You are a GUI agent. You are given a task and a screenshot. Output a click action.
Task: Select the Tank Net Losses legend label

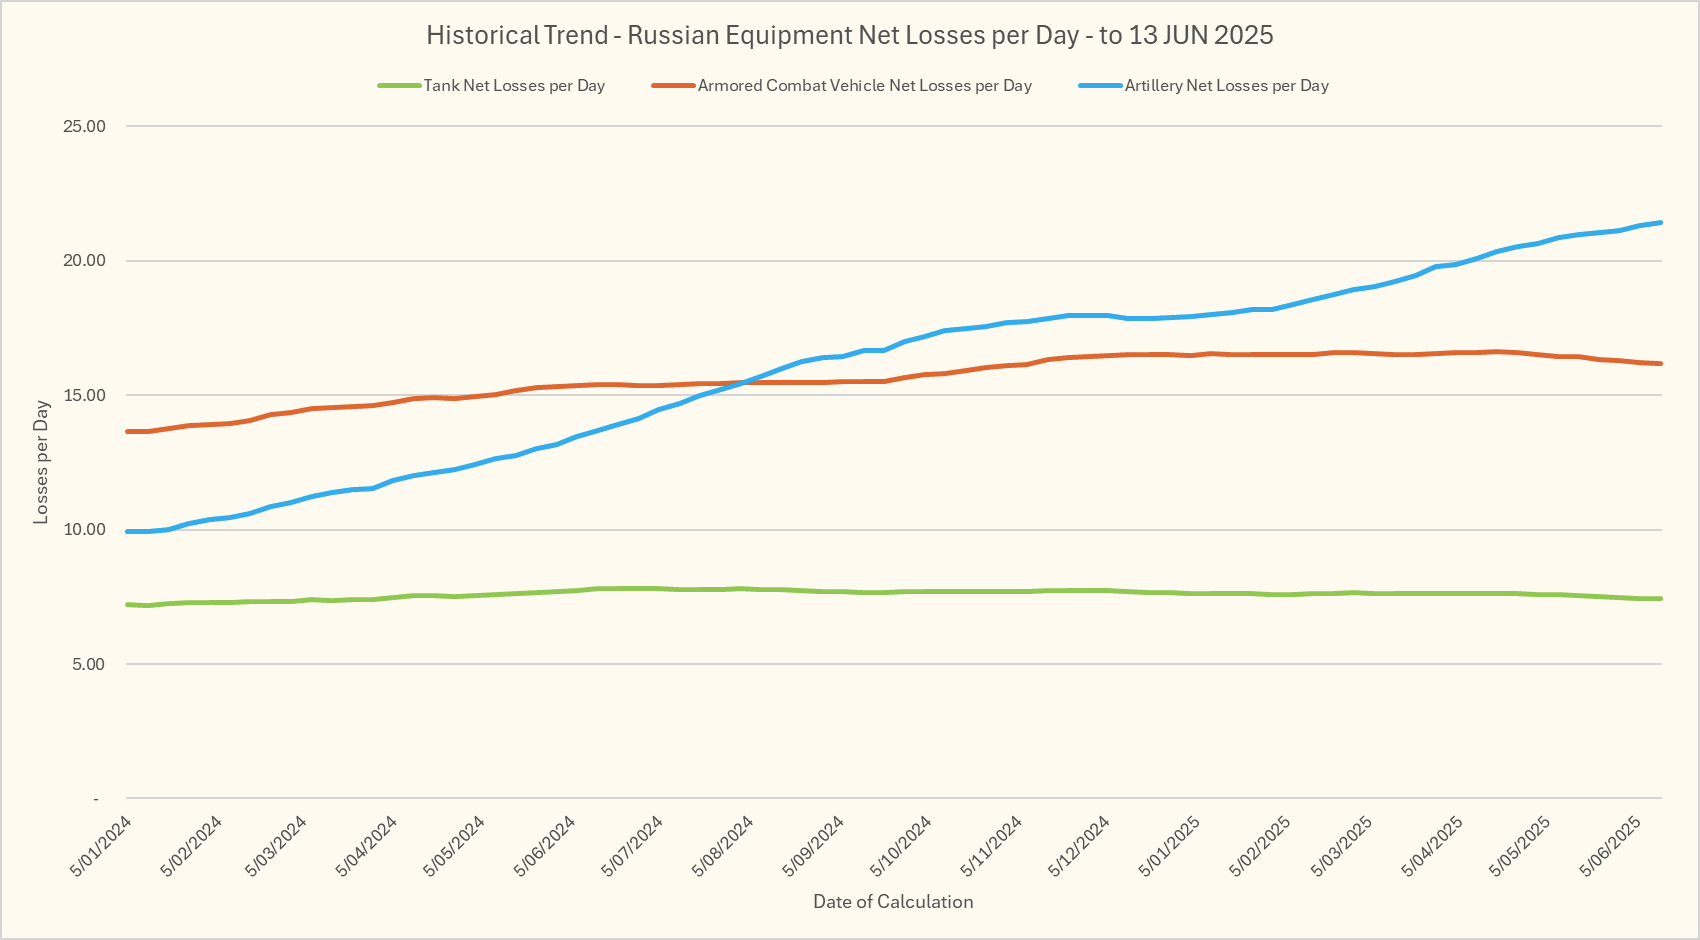click(x=514, y=86)
